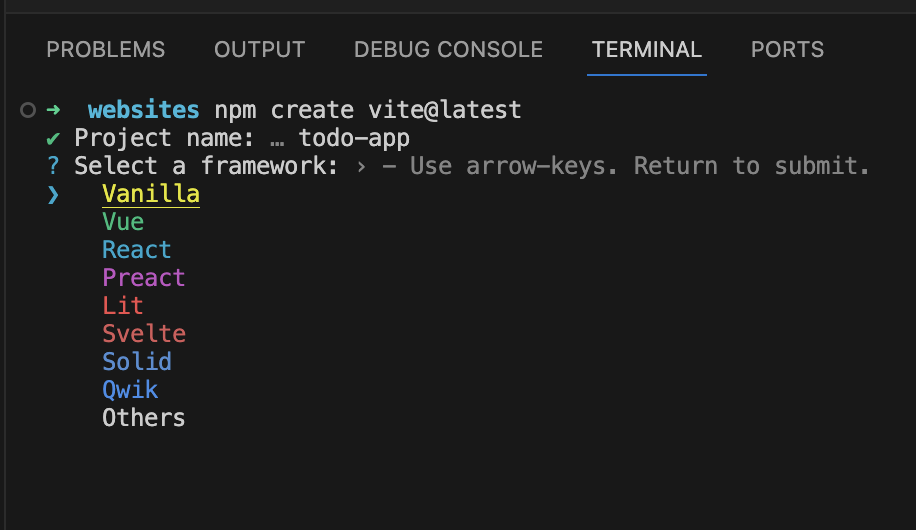This screenshot has width=916, height=530.
Task: Click the Solid framework entry
Action: pos(137,362)
